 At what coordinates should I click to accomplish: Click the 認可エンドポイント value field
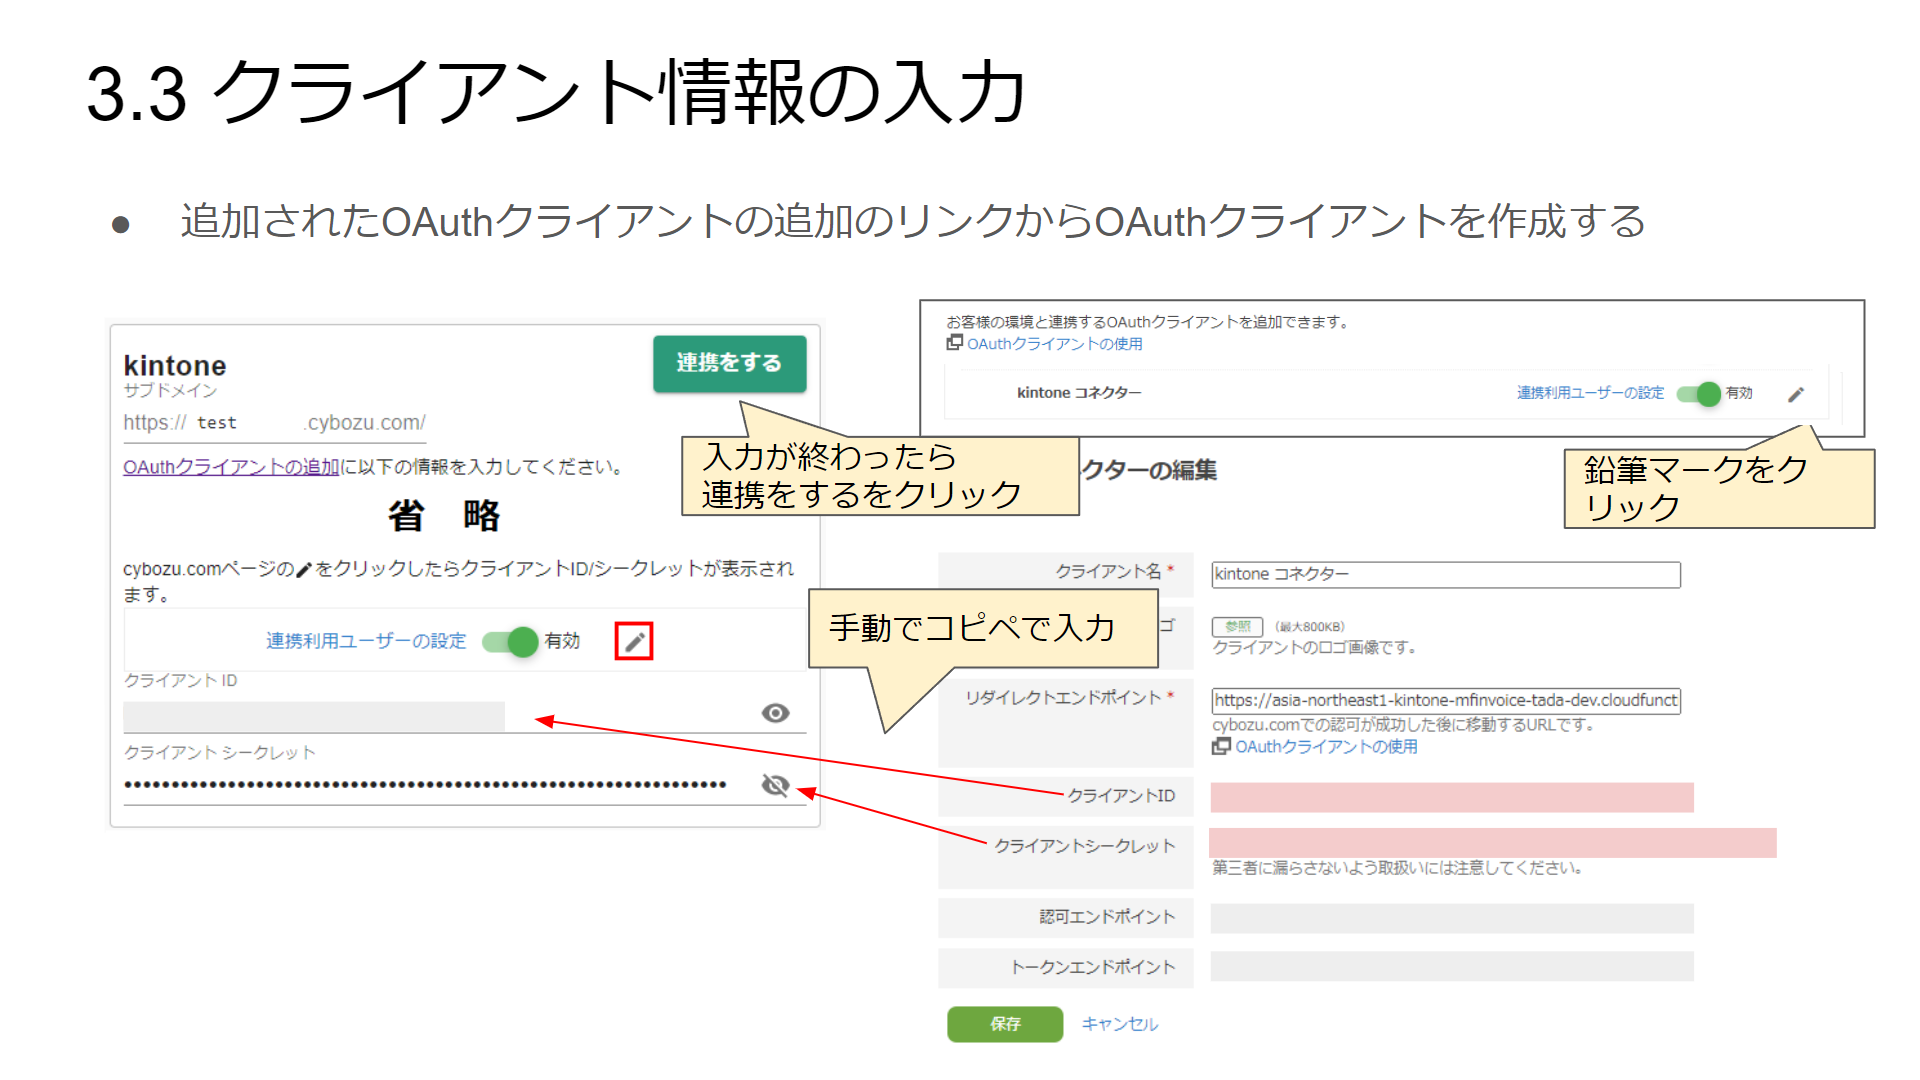1452,918
